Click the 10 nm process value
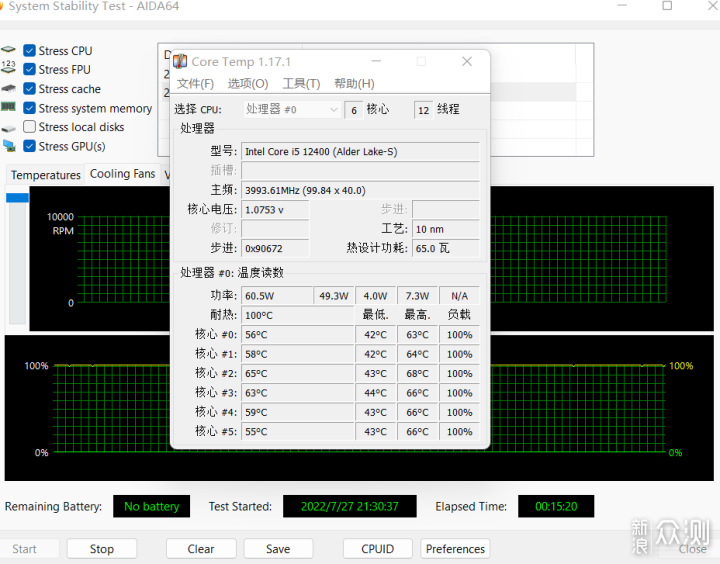The height and width of the screenshot is (564, 720). (445, 229)
